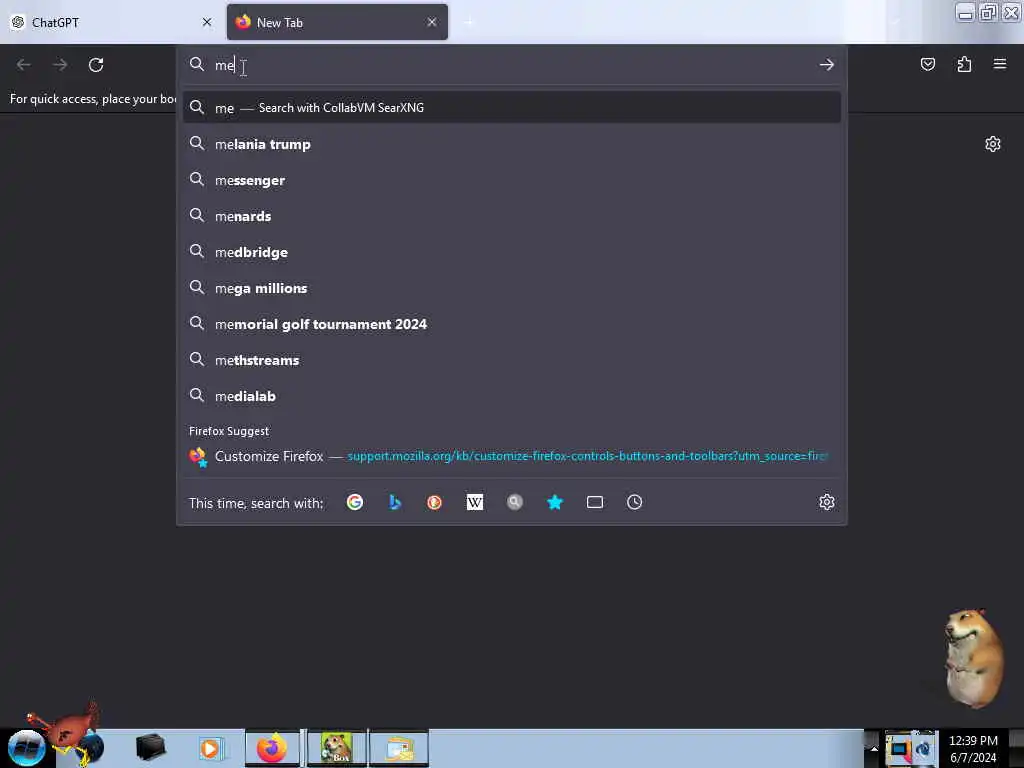Image resolution: width=1024 pixels, height=768 pixels.
Task: Open Firefox from the taskbar
Action: click(x=272, y=748)
